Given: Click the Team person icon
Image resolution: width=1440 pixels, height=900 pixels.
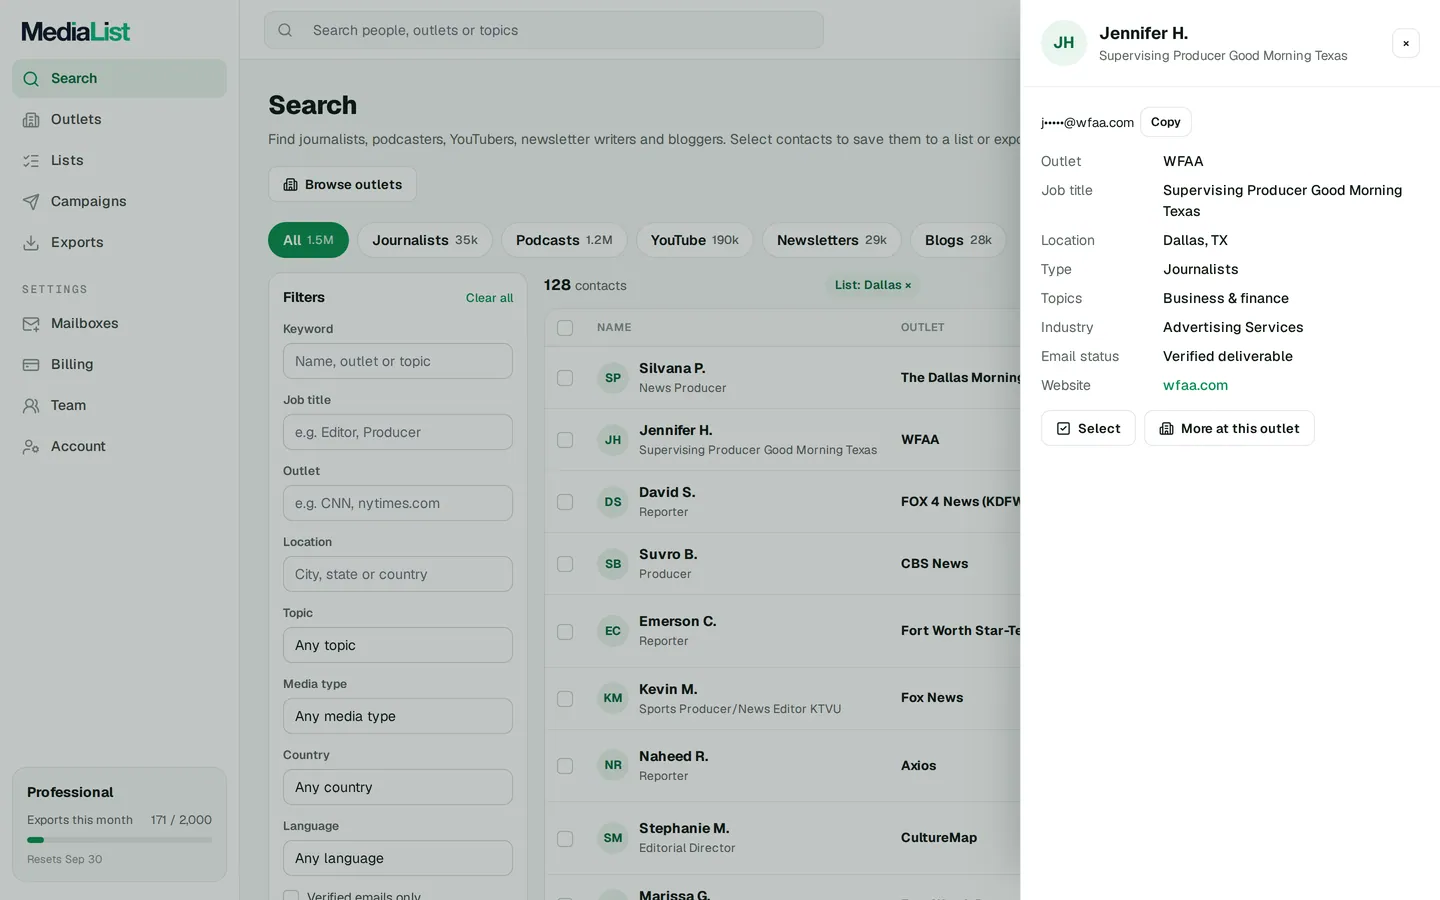Looking at the screenshot, I should [x=31, y=406].
